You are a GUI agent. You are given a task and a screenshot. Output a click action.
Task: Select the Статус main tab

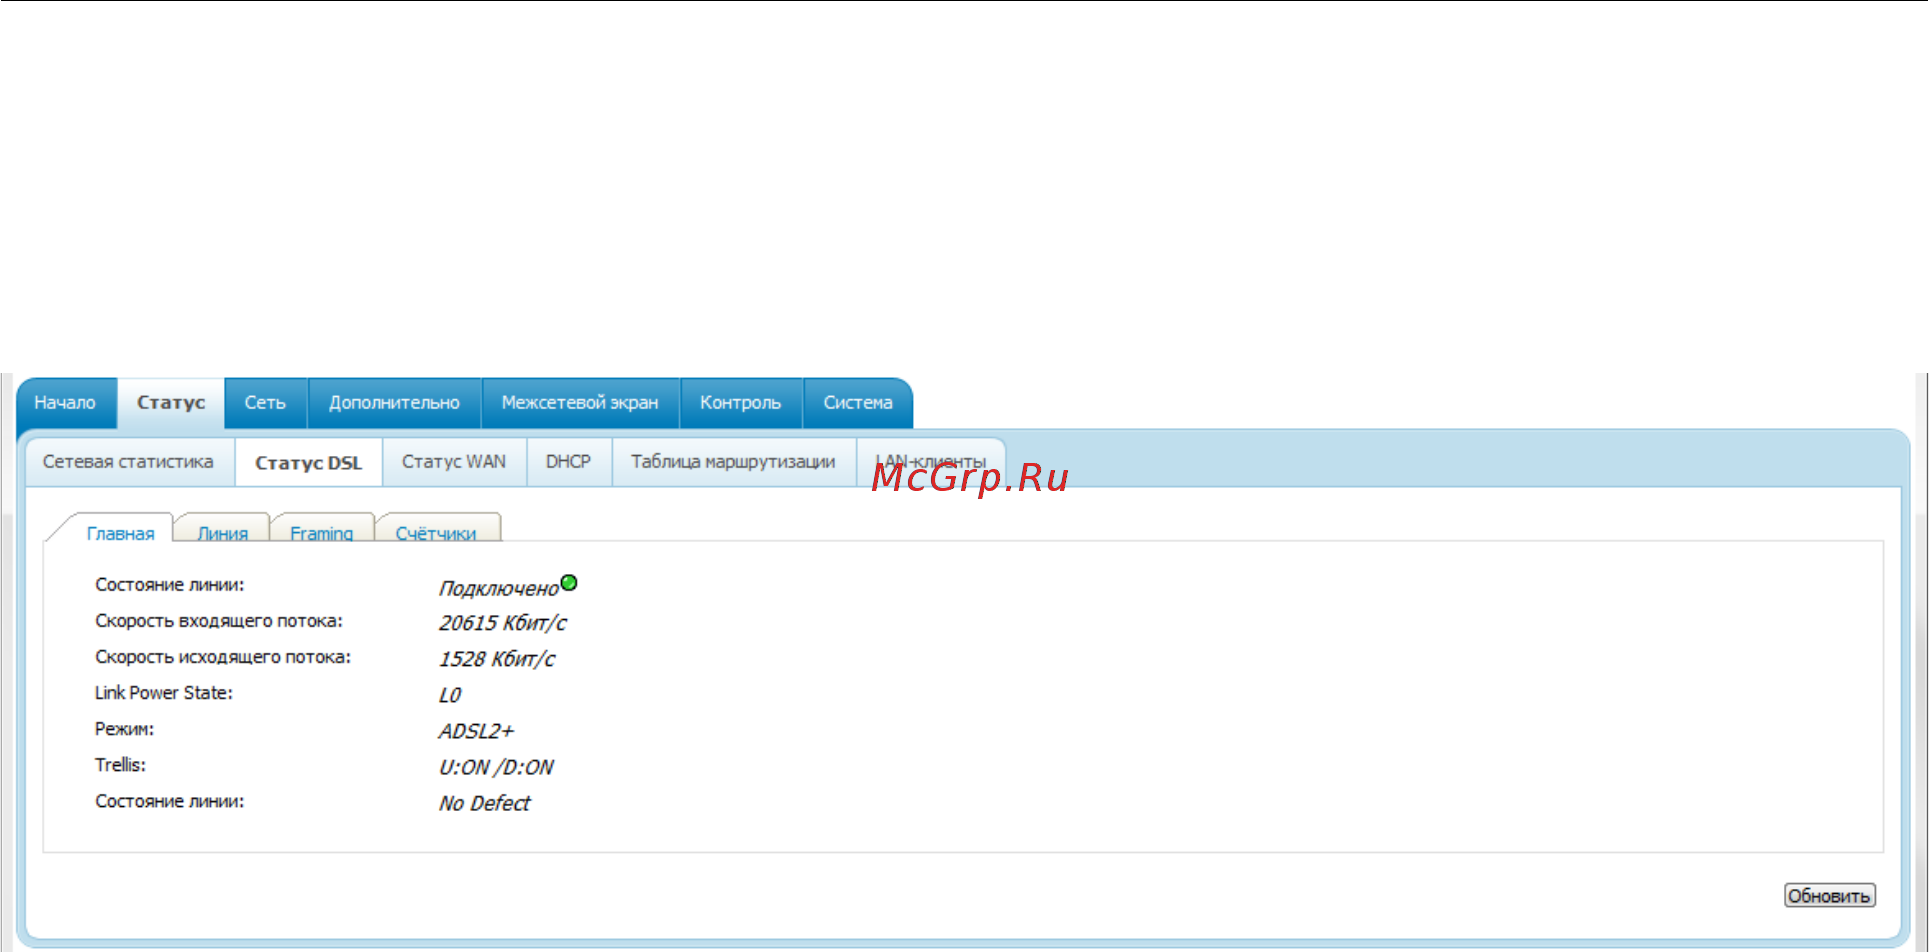coord(171,403)
